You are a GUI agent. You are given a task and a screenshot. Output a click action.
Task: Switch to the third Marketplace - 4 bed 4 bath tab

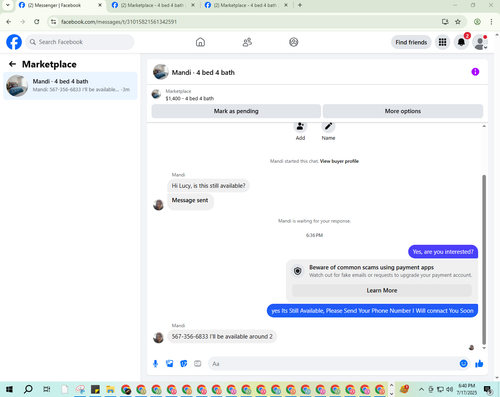point(246,5)
